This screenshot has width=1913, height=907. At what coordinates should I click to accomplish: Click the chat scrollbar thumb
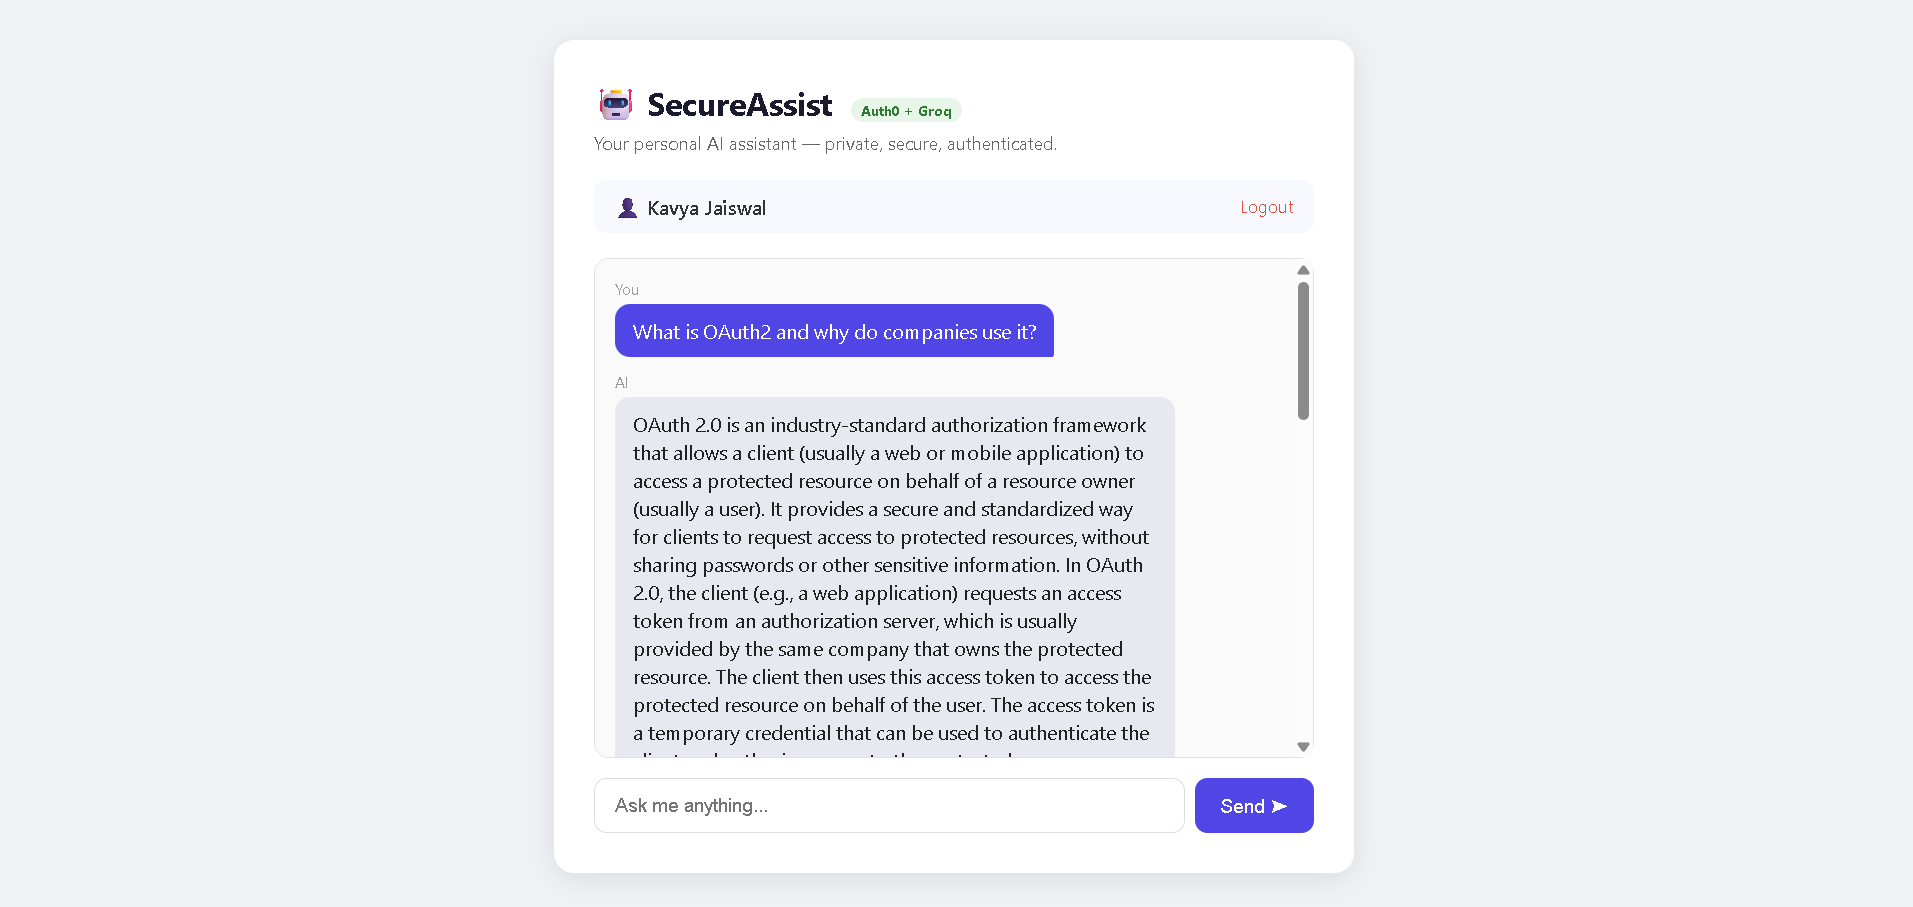click(1303, 350)
